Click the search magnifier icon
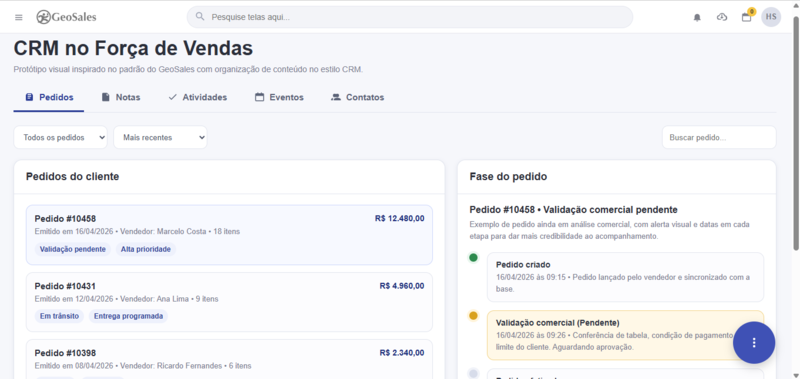Screen dimensions: 800x379 [201, 17]
